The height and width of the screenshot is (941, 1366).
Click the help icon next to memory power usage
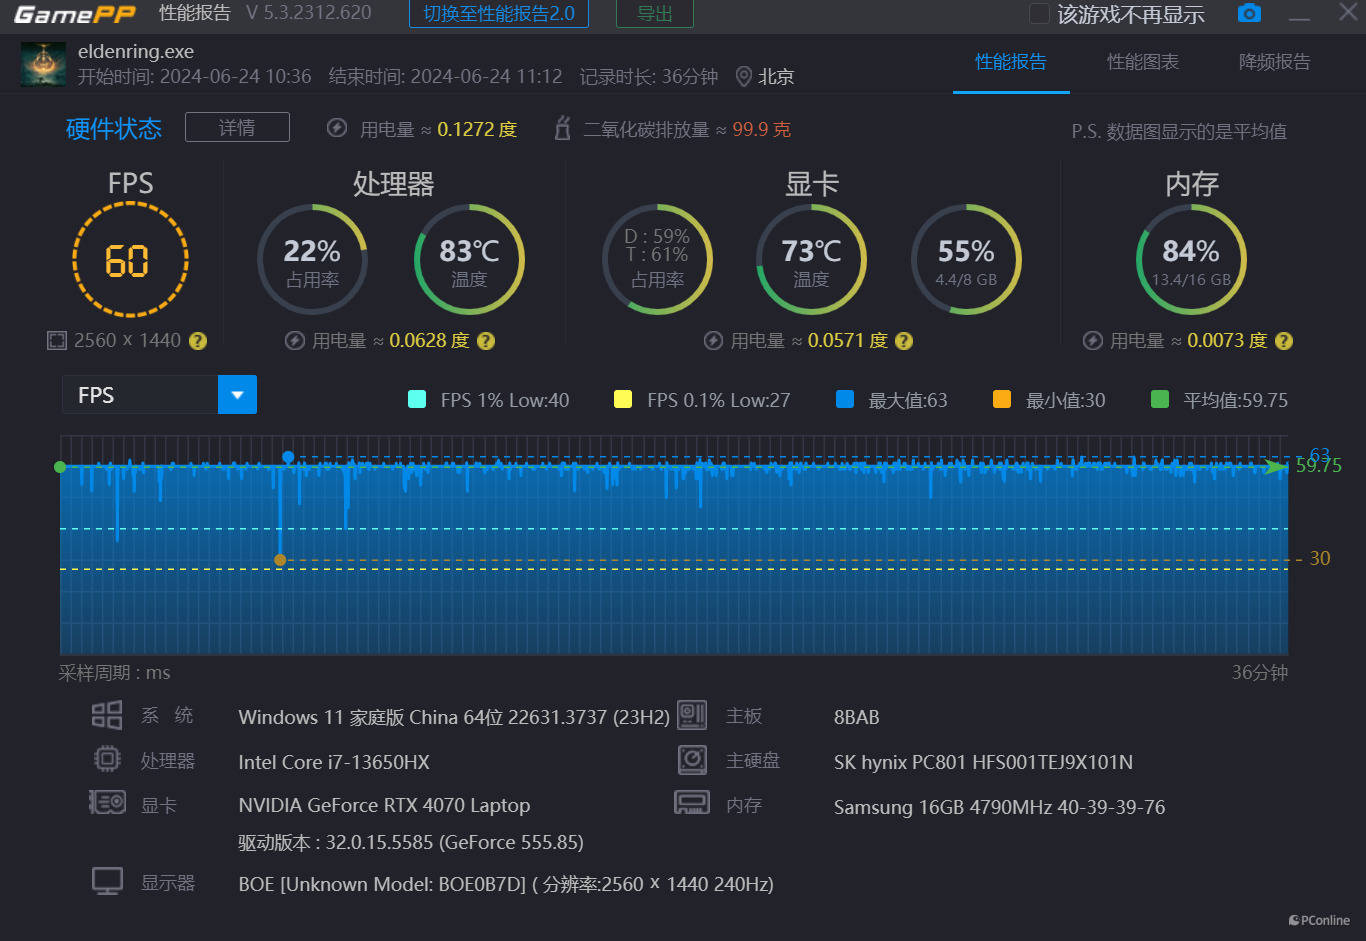(1284, 341)
